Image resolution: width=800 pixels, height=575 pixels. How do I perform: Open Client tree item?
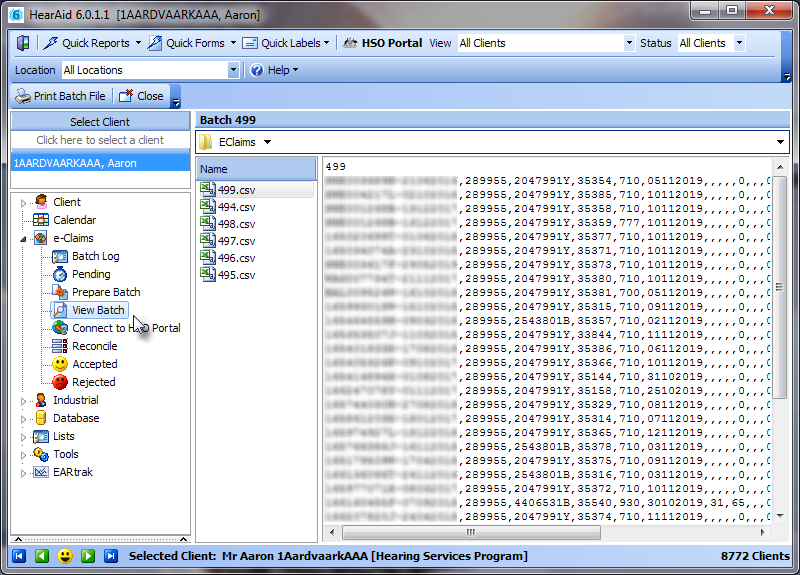click(67, 202)
